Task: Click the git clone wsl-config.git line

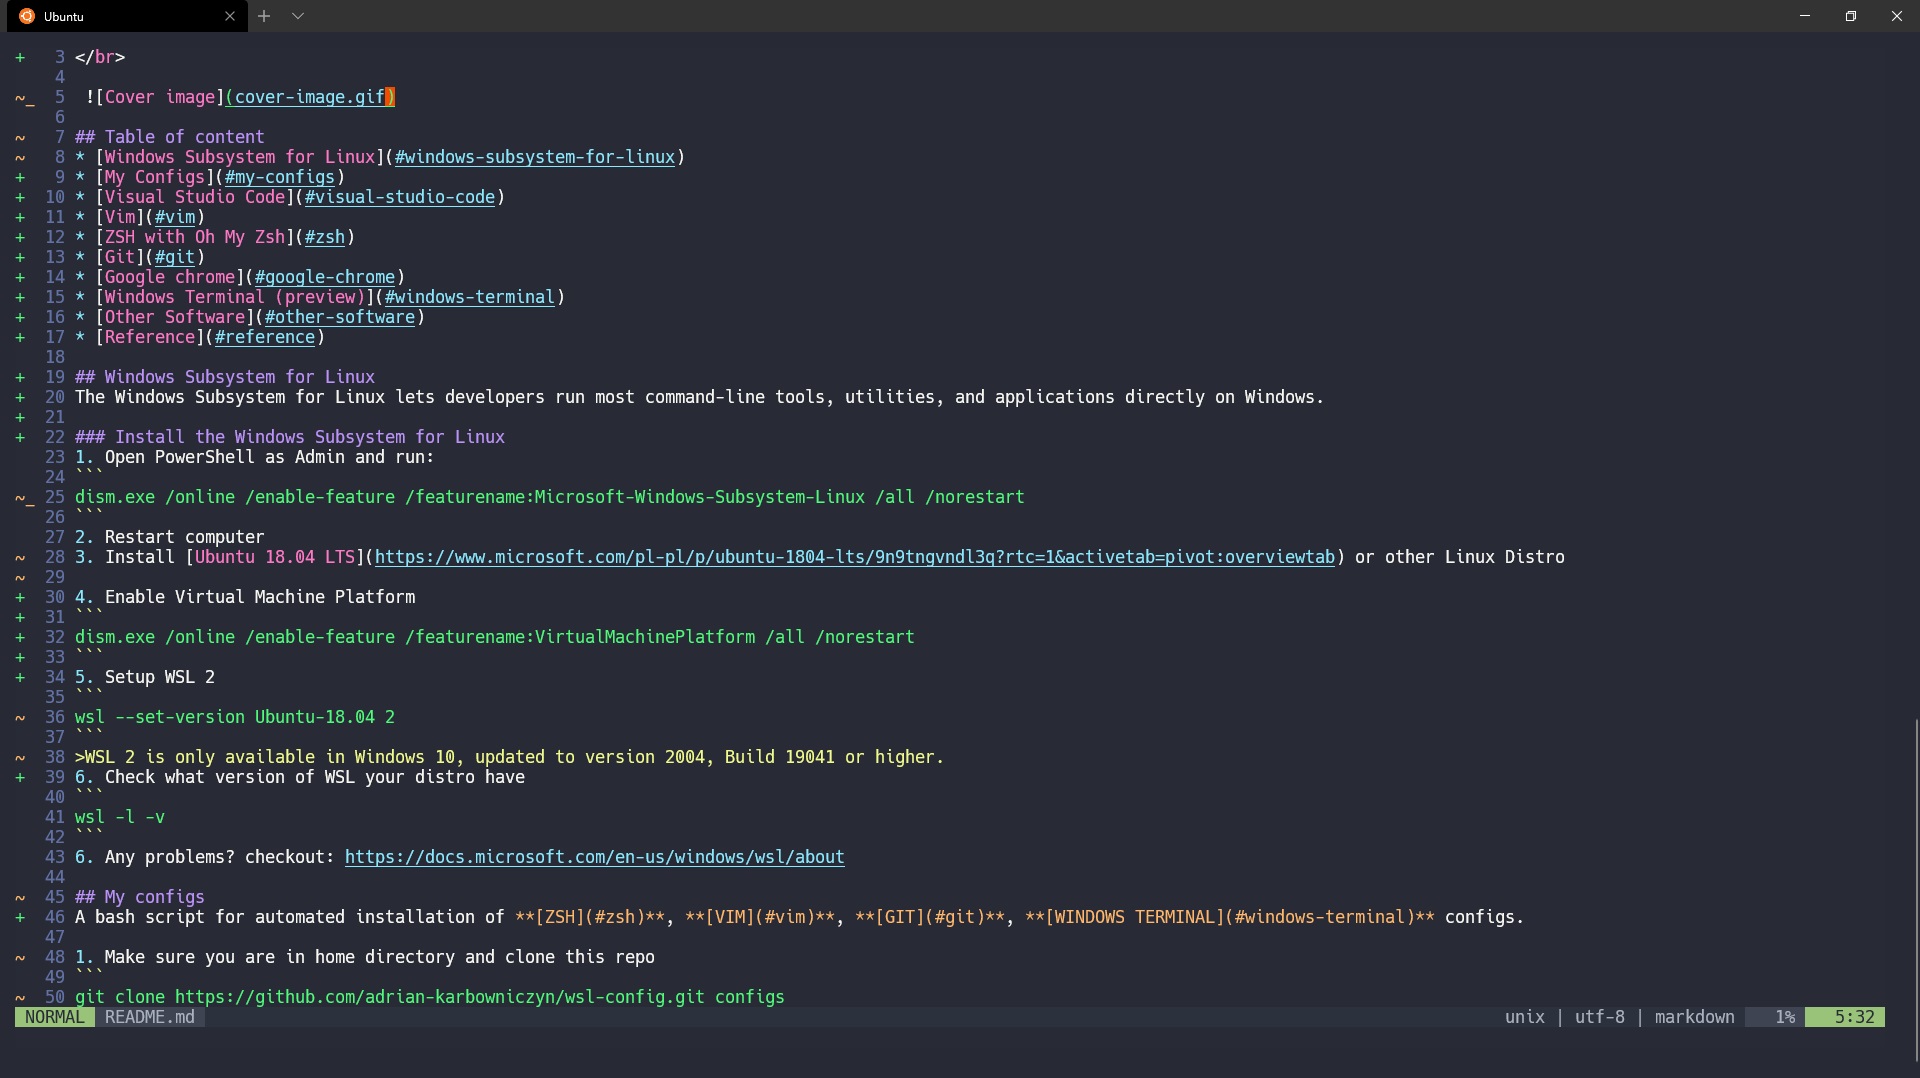Action: click(430, 997)
